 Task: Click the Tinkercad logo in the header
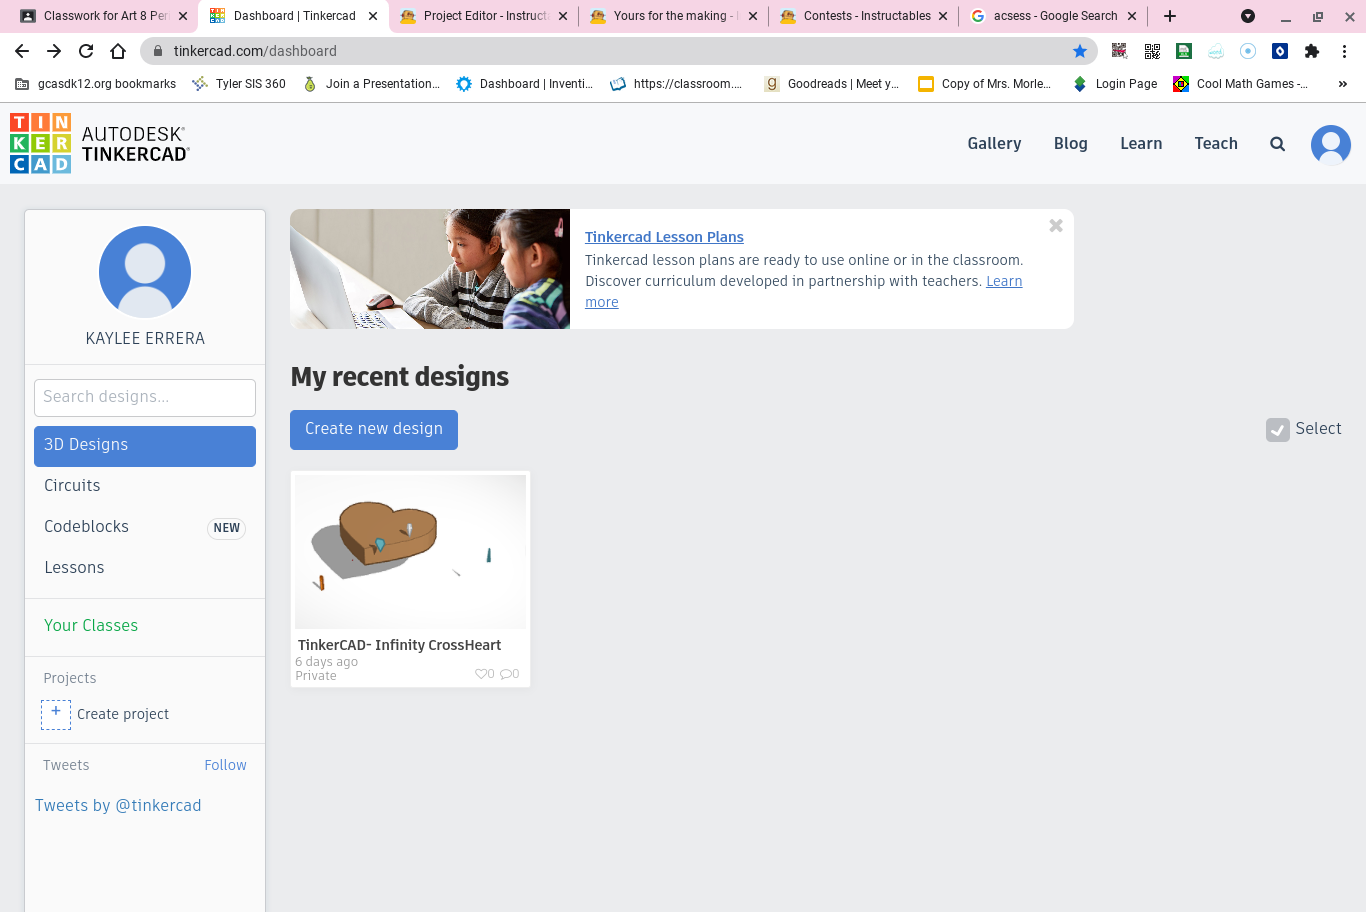point(100,143)
